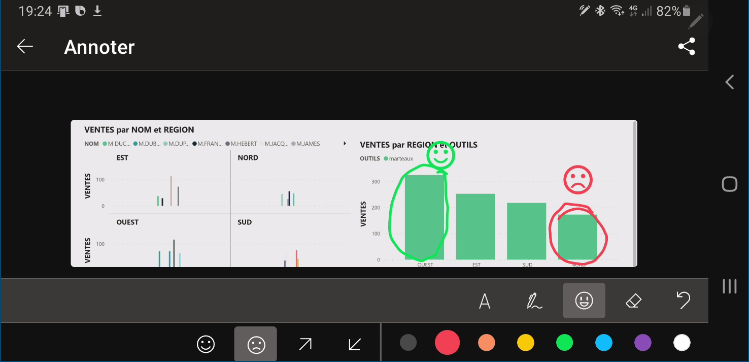Select the red color swatch
The width and height of the screenshot is (749, 362).
pos(447,342)
